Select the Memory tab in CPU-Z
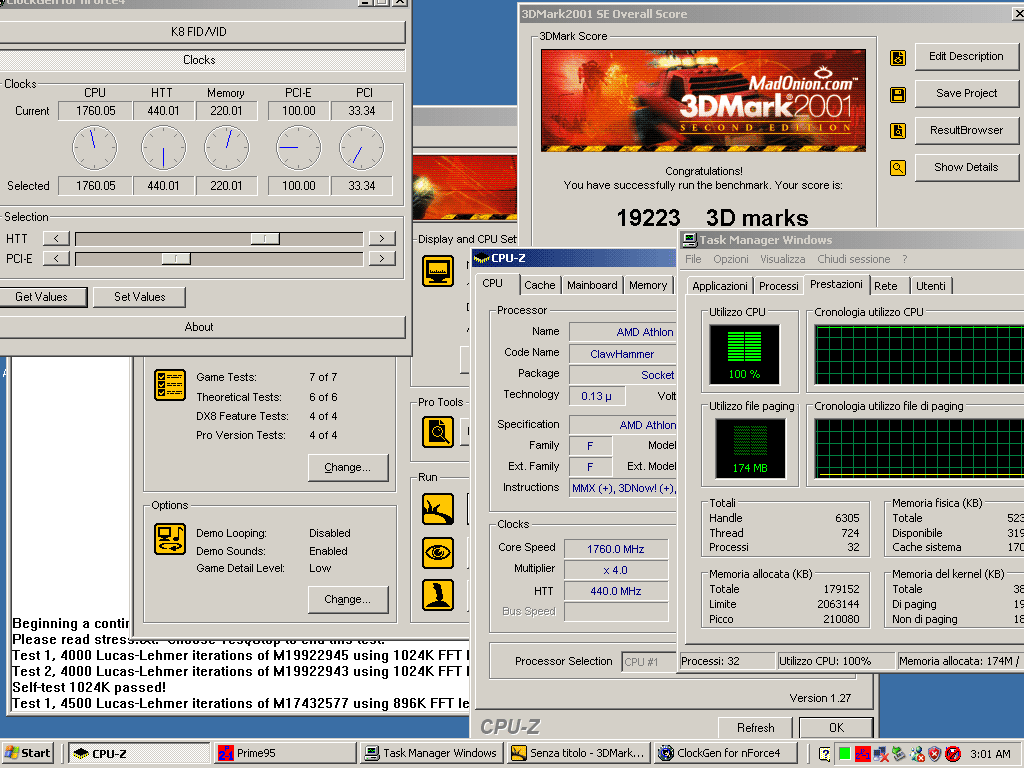1024x768 pixels. pyautogui.click(x=648, y=285)
